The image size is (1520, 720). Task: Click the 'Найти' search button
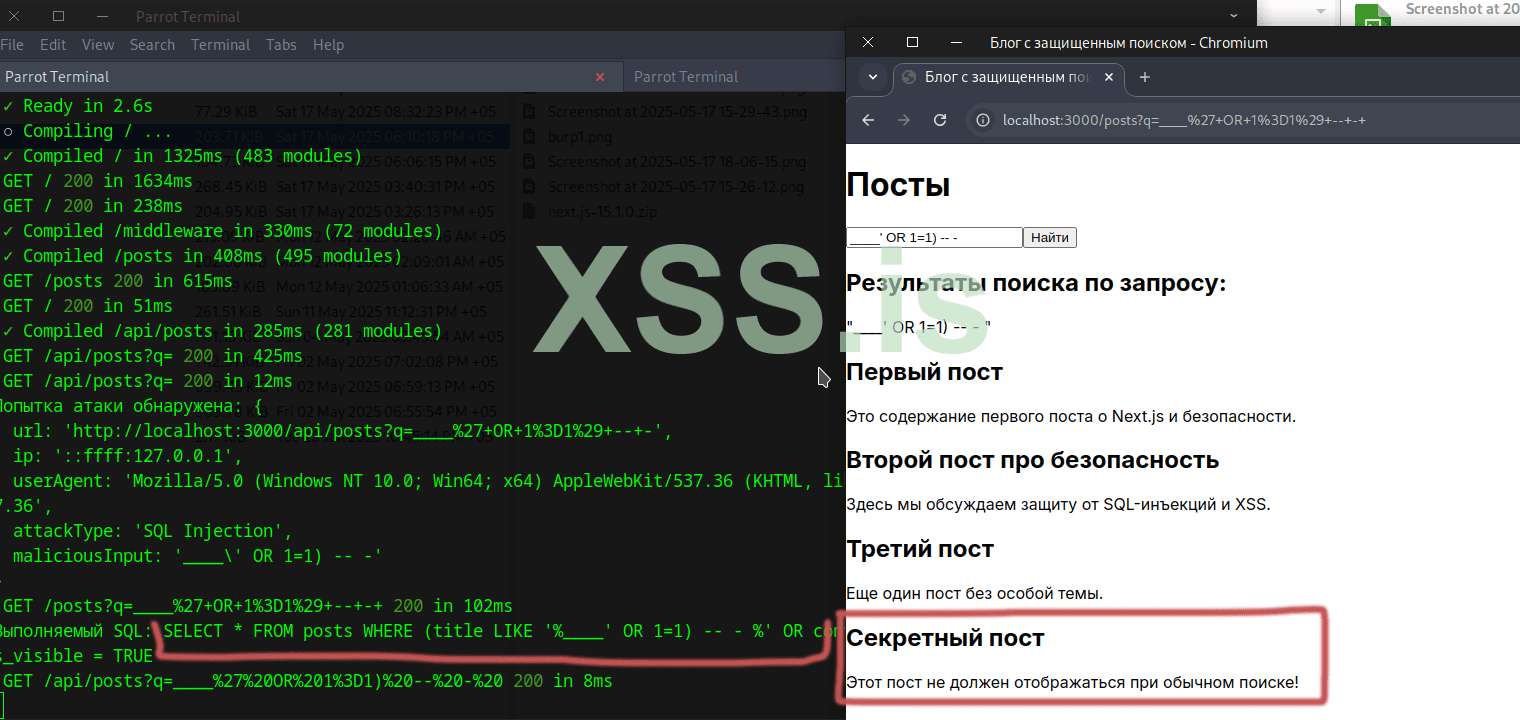[x=1050, y=237]
